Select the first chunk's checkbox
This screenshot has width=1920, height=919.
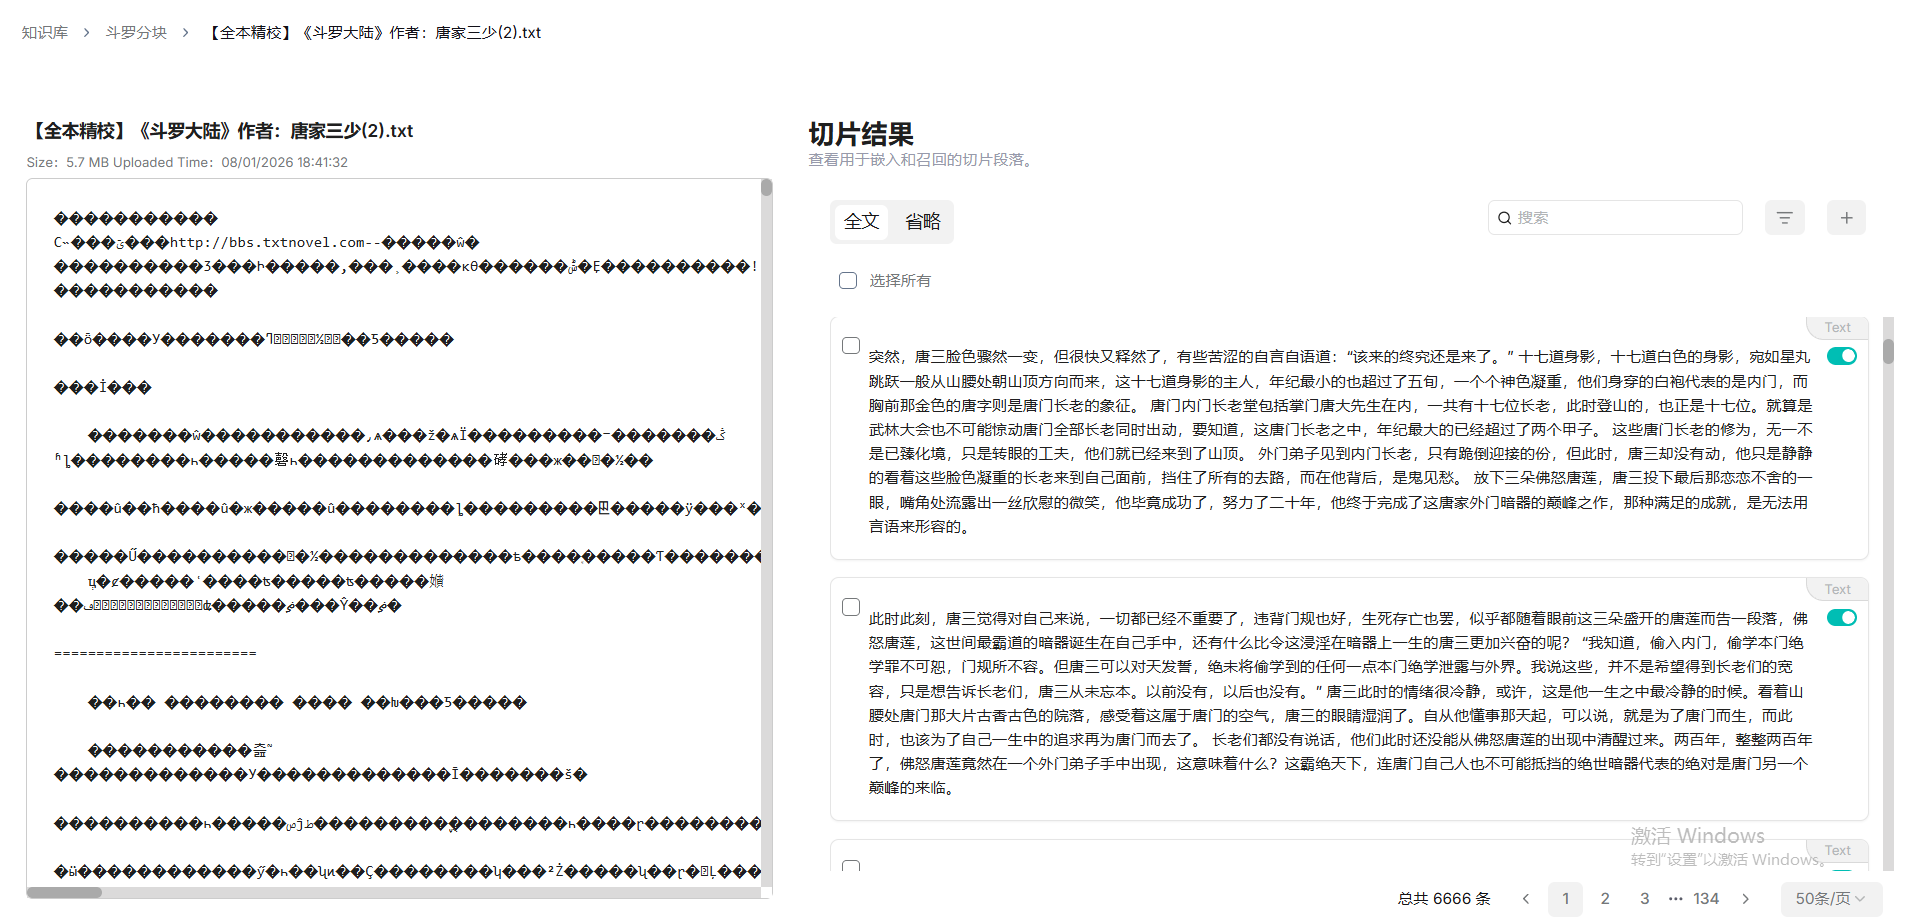click(851, 345)
